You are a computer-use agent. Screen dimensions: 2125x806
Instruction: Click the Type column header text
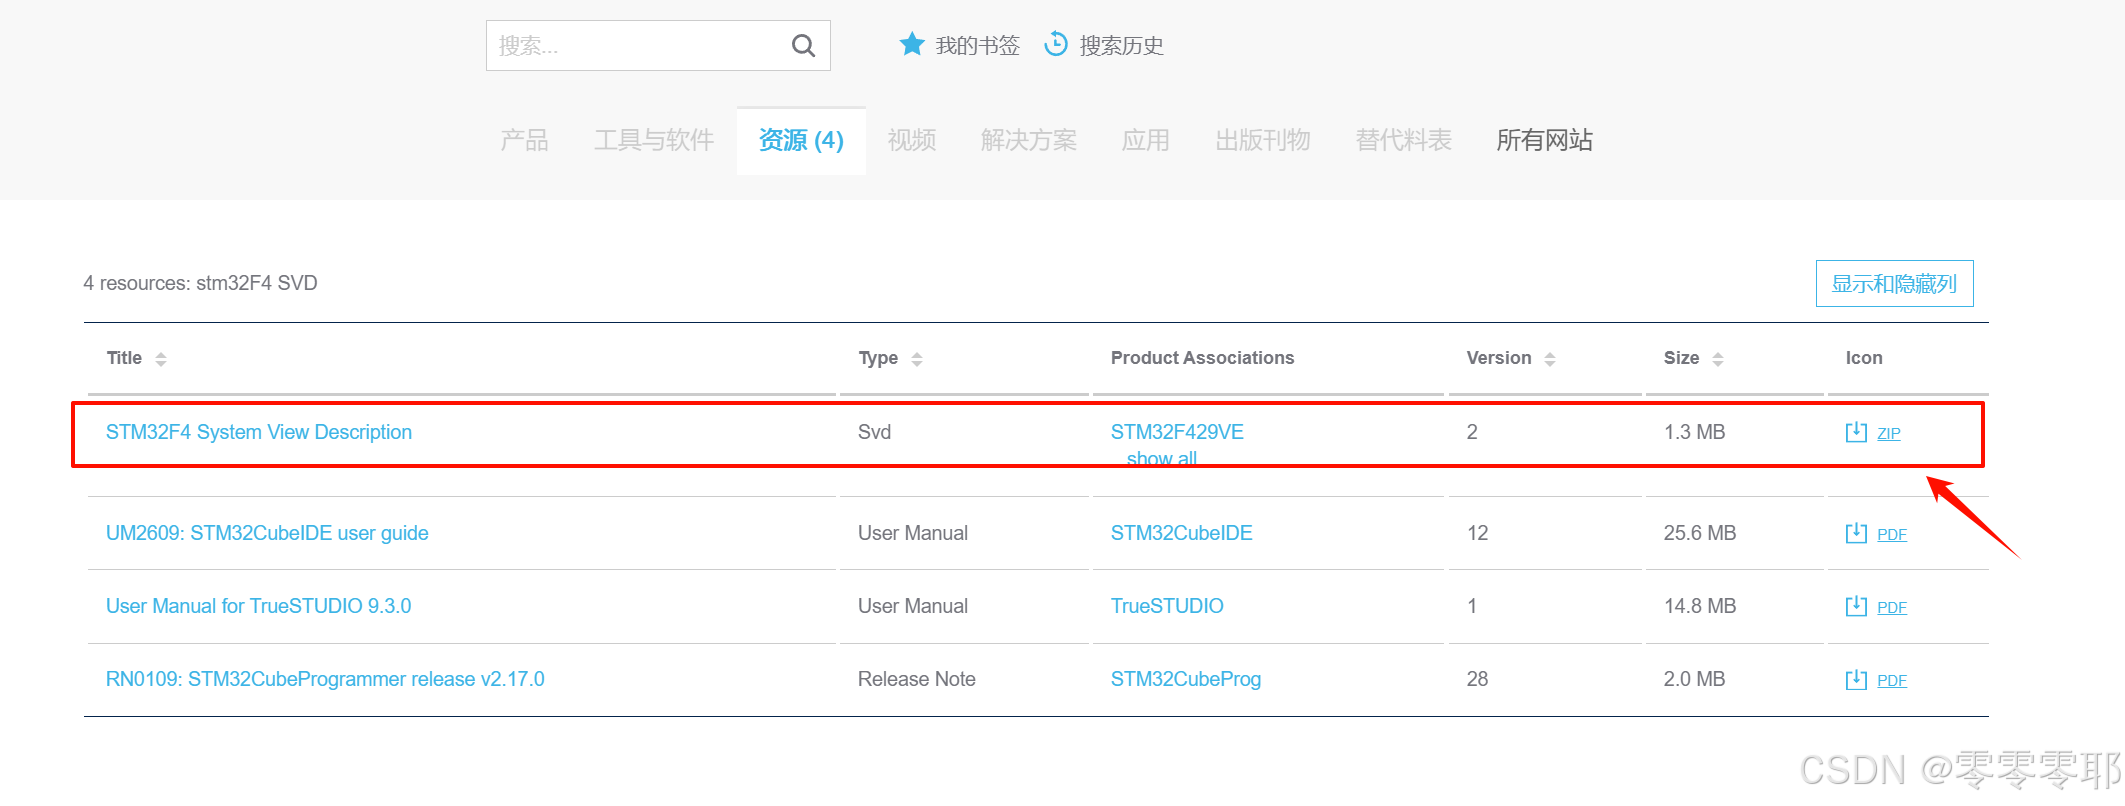[878, 358]
